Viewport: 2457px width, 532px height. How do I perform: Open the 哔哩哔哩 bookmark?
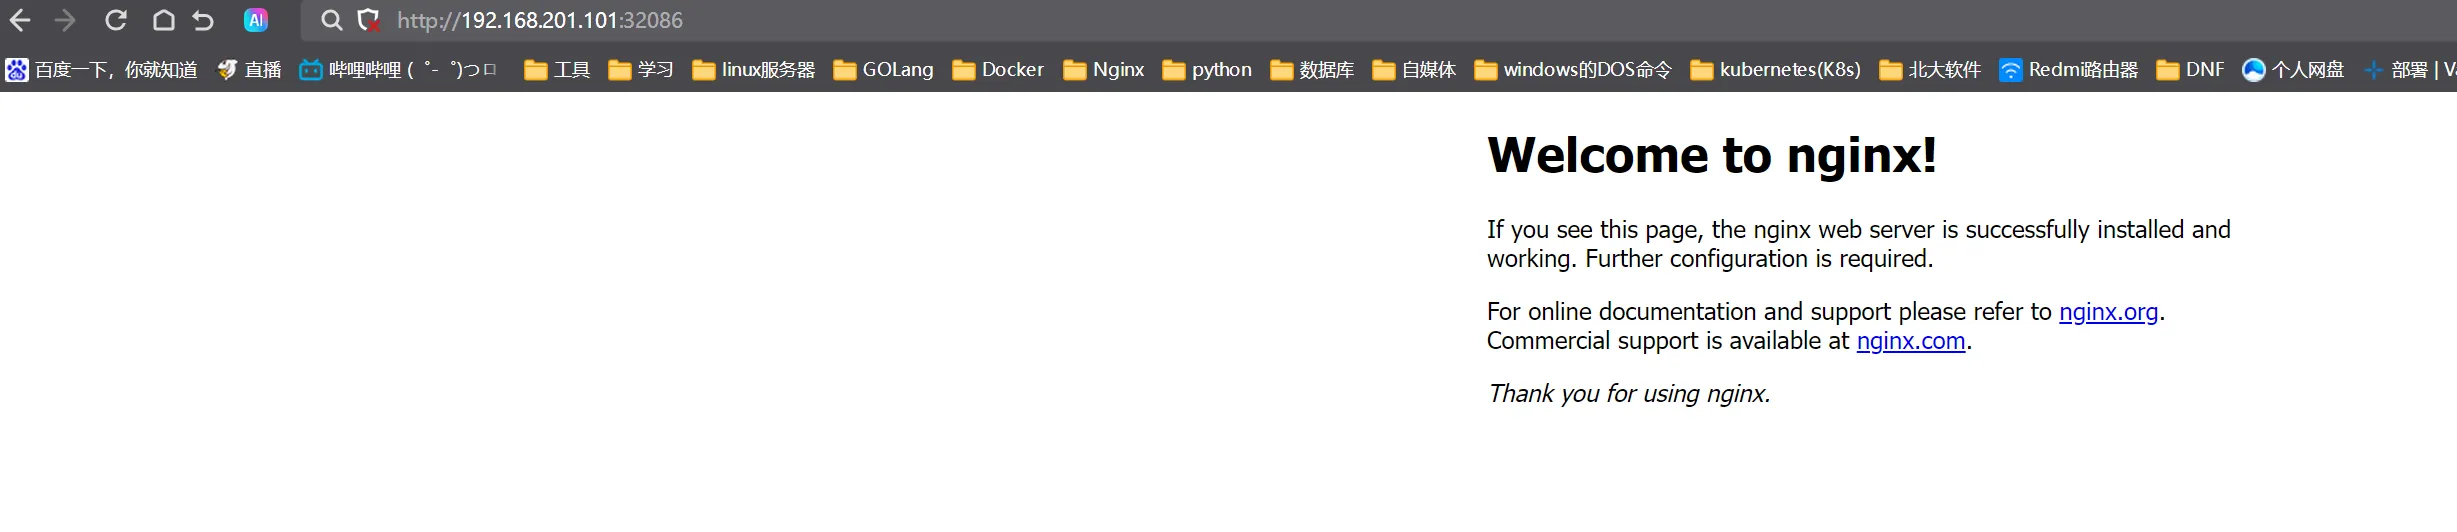398,70
